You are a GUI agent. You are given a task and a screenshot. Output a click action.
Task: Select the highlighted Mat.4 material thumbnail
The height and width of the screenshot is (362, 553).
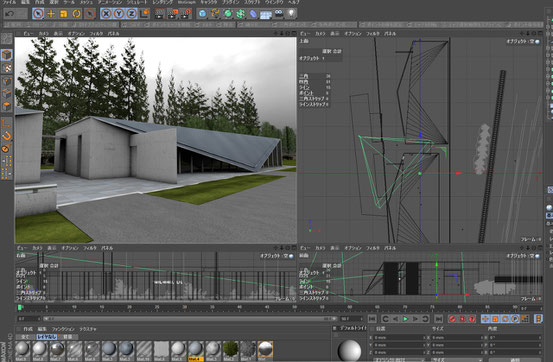pos(196,350)
